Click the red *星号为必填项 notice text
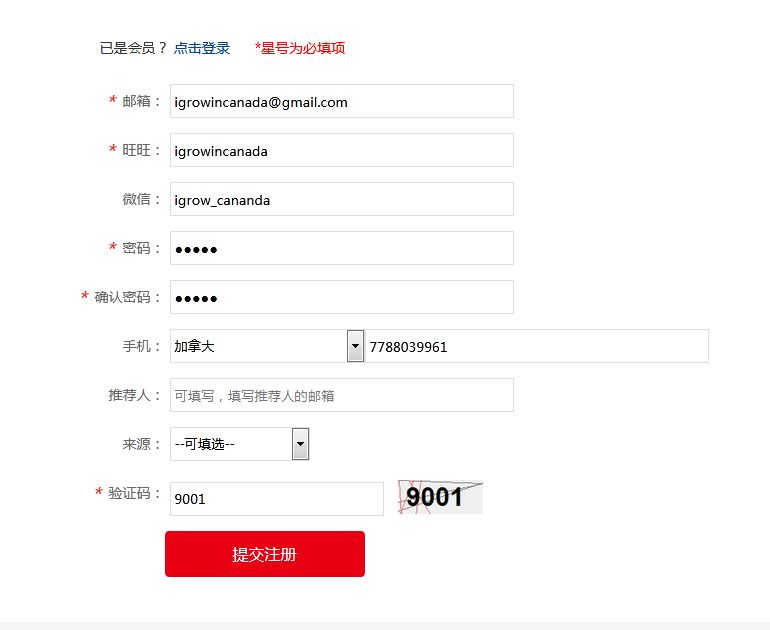The width and height of the screenshot is (770, 630). click(300, 48)
